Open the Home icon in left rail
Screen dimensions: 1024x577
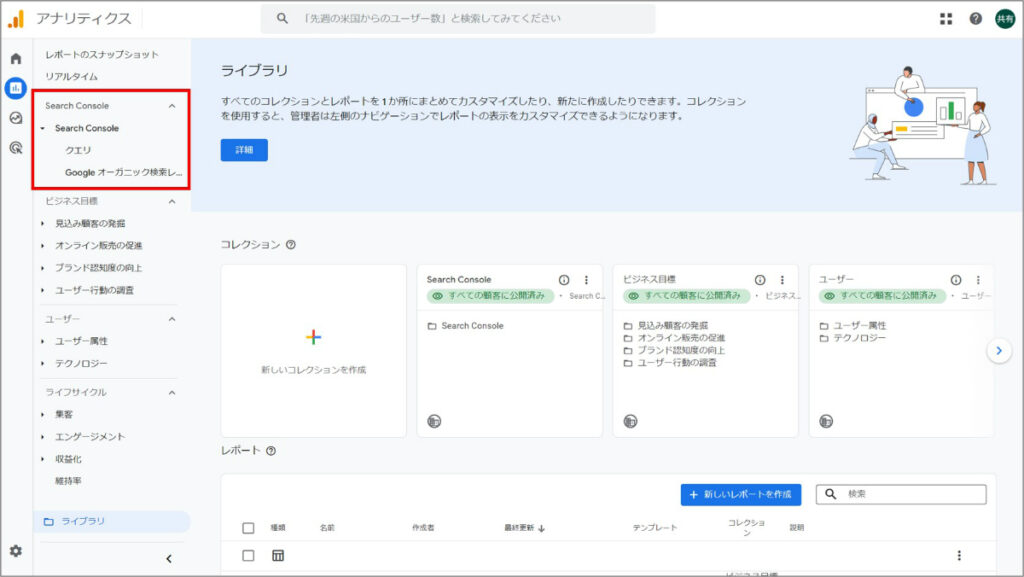click(x=16, y=59)
